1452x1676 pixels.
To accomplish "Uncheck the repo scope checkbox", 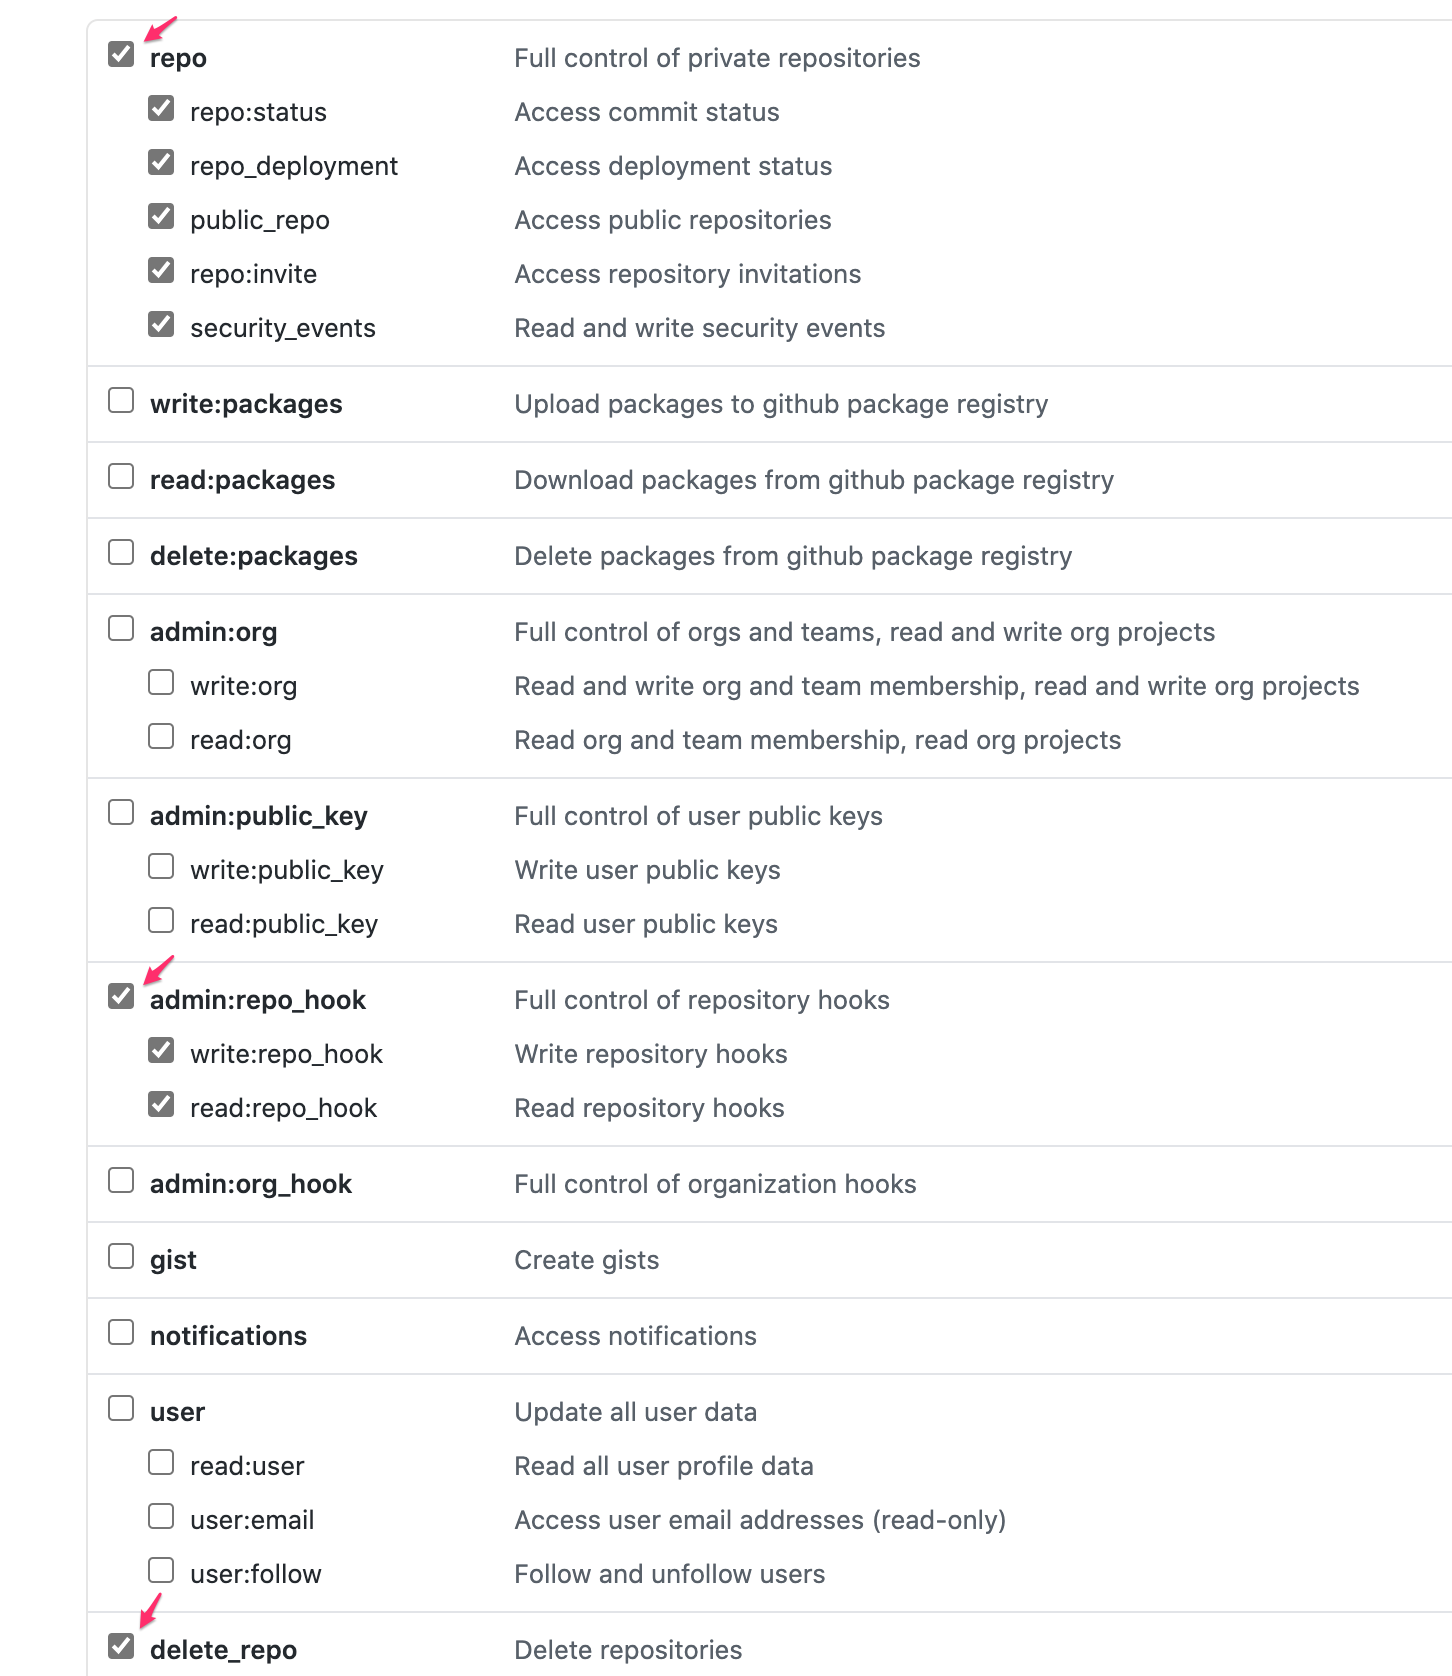I will click(x=121, y=54).
